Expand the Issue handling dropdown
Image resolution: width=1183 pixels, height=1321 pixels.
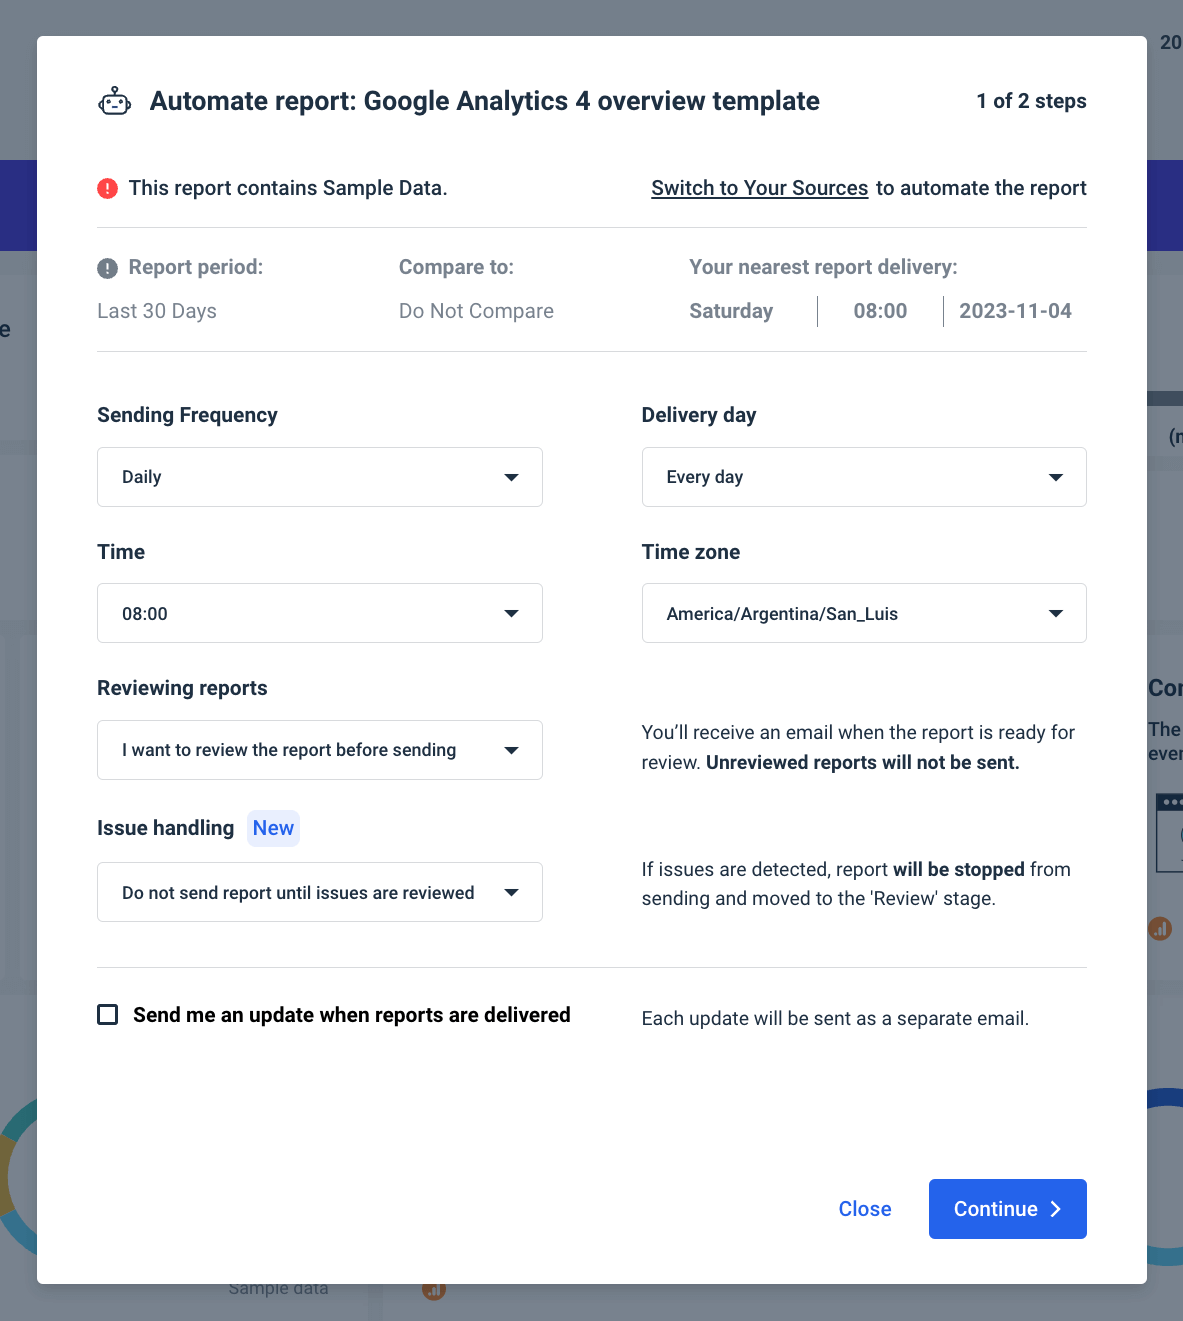tap(319, 892)
